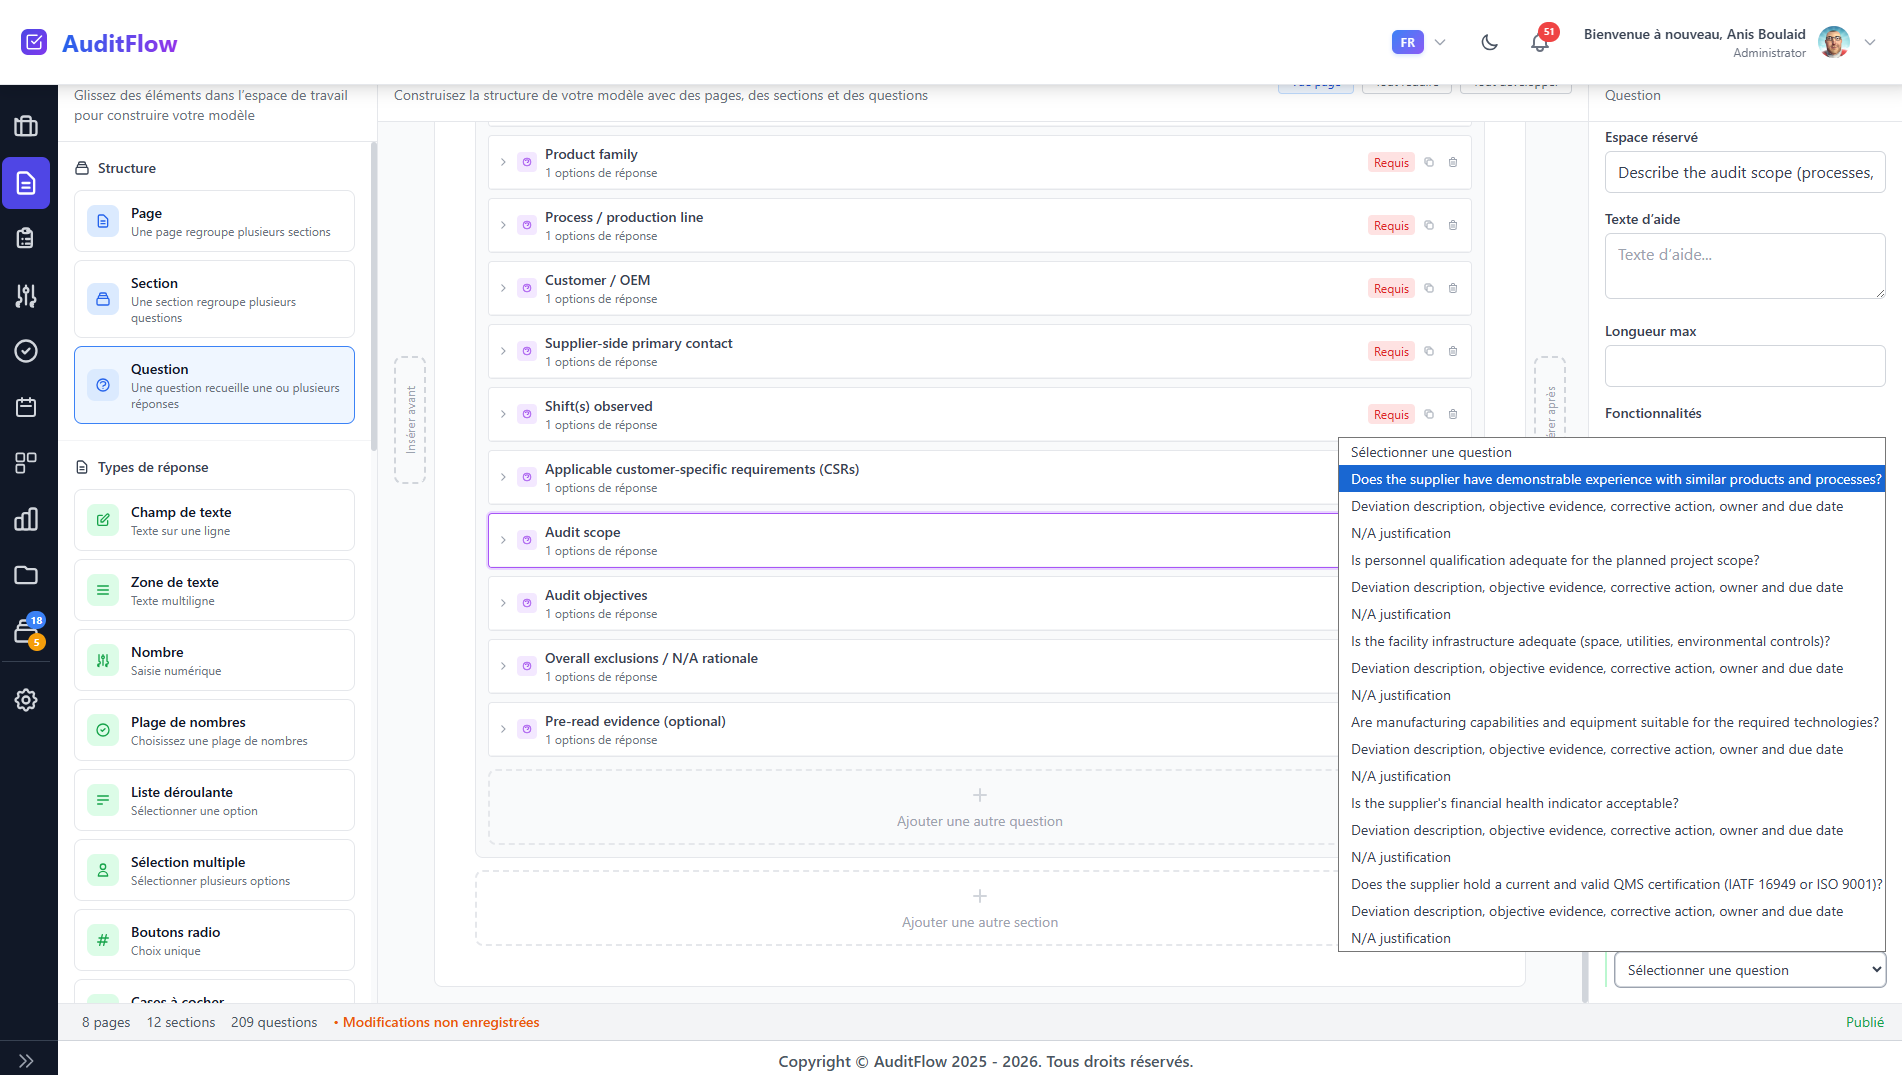Delete the Supplier-side primary contact question

pyautogui.click(x=1453, y=351)
